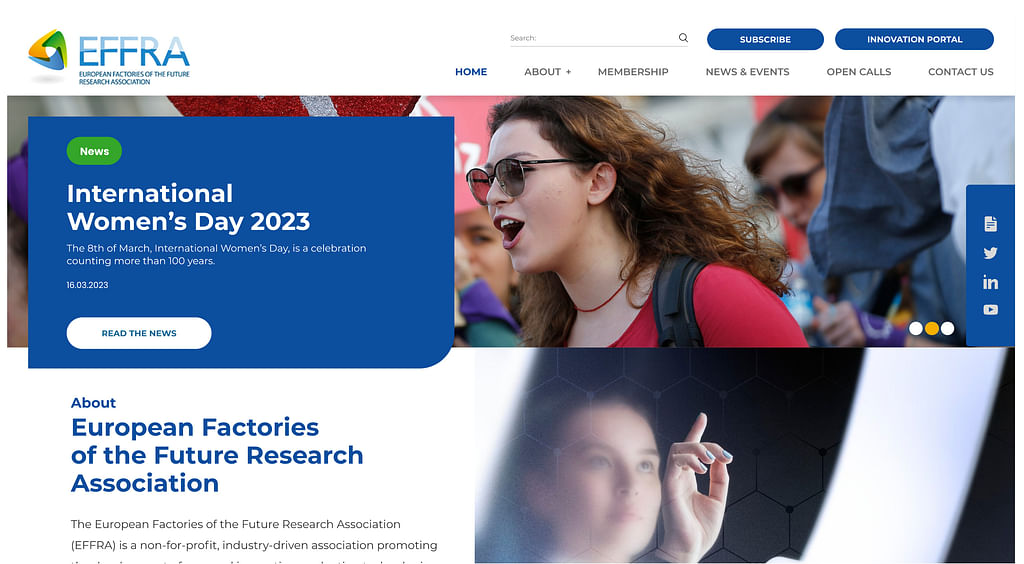This screenshot has height=564, width=1024.
Task: Click the EFFRA logo
Action: (x=108, y=57)
